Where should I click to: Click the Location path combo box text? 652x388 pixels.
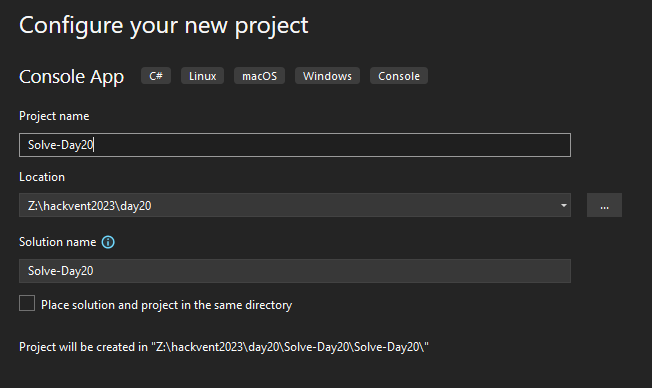[x=89, y=206]
